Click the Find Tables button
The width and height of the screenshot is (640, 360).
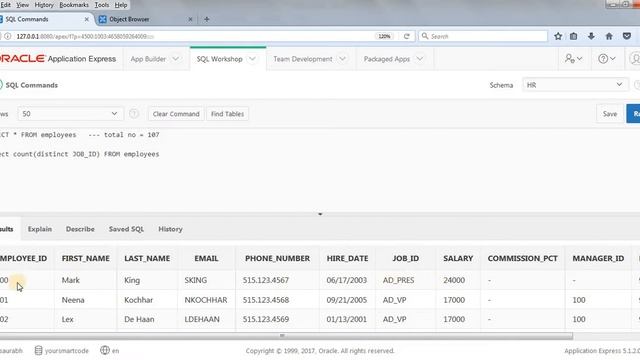[x=227, y=114]
